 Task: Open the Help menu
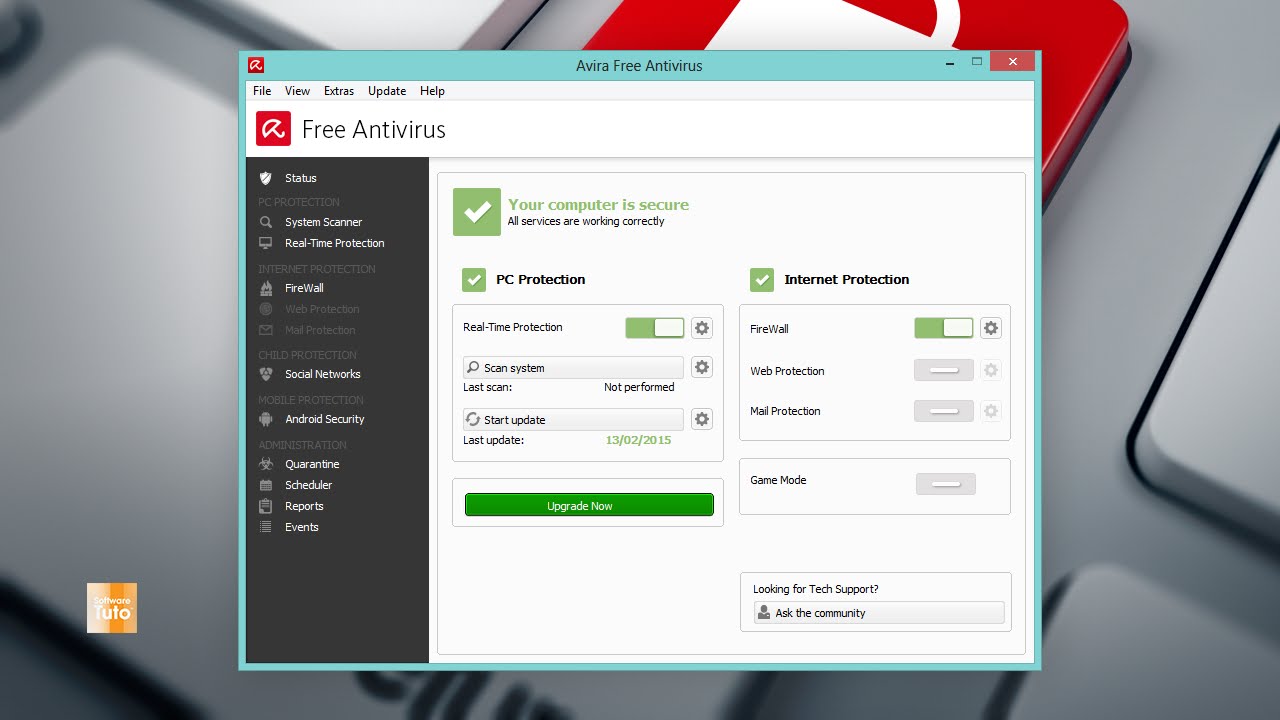tap(432, 91)
